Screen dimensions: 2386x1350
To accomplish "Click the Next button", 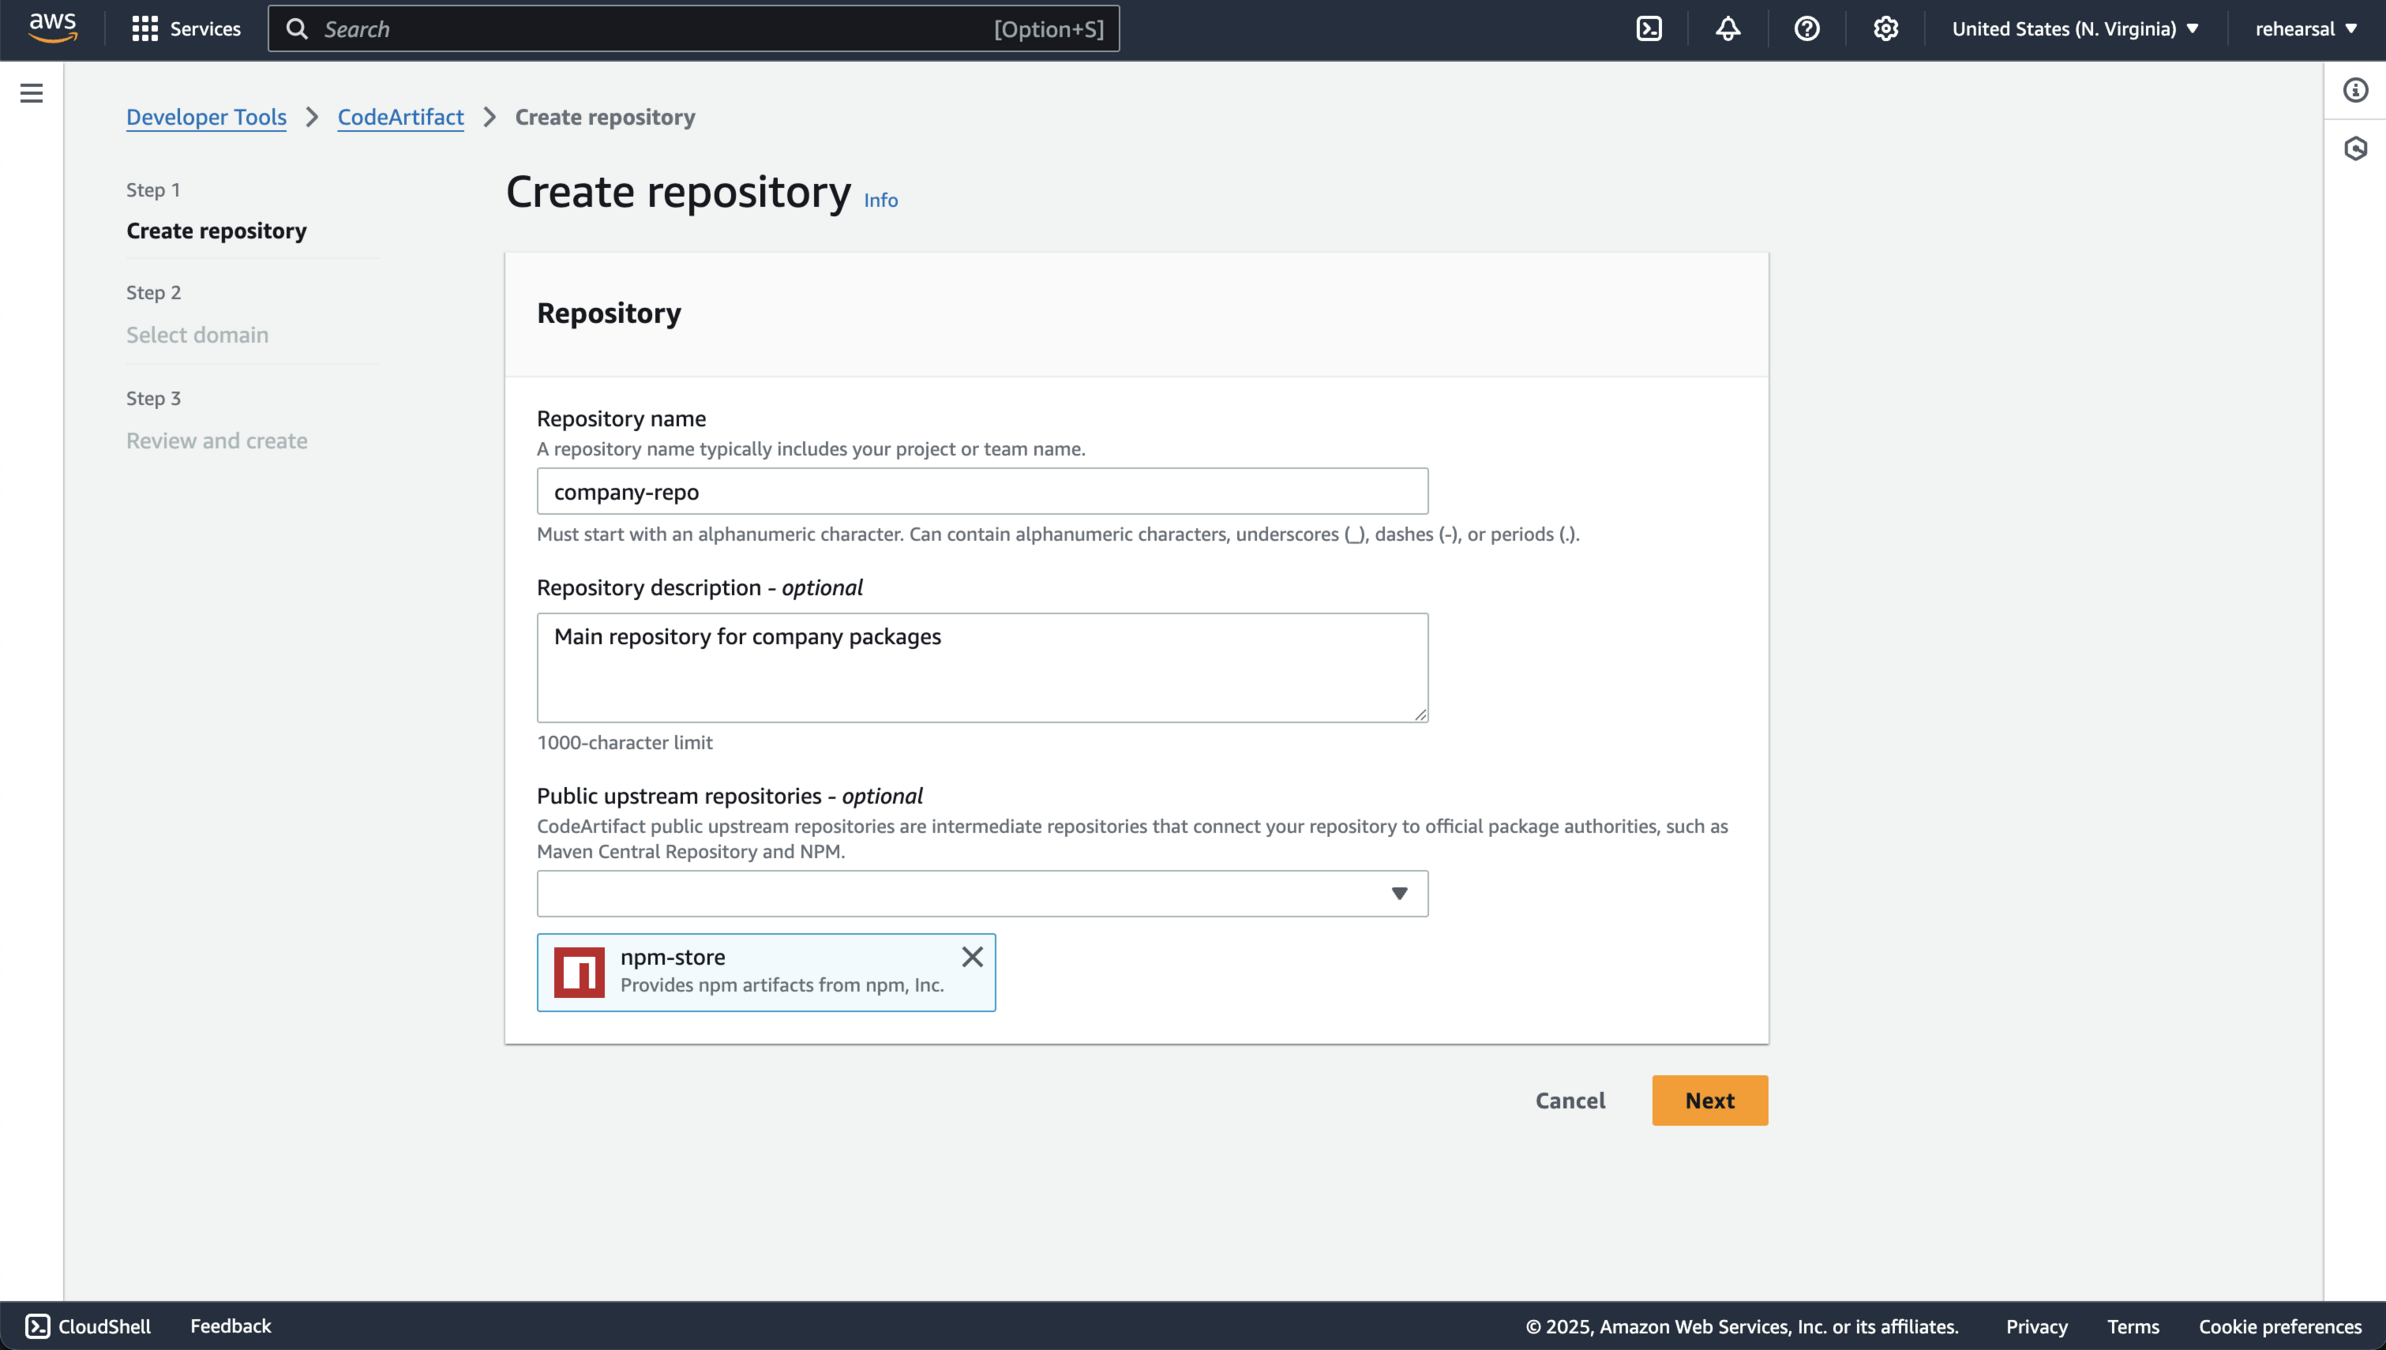I will [x=1709, y=1100].
